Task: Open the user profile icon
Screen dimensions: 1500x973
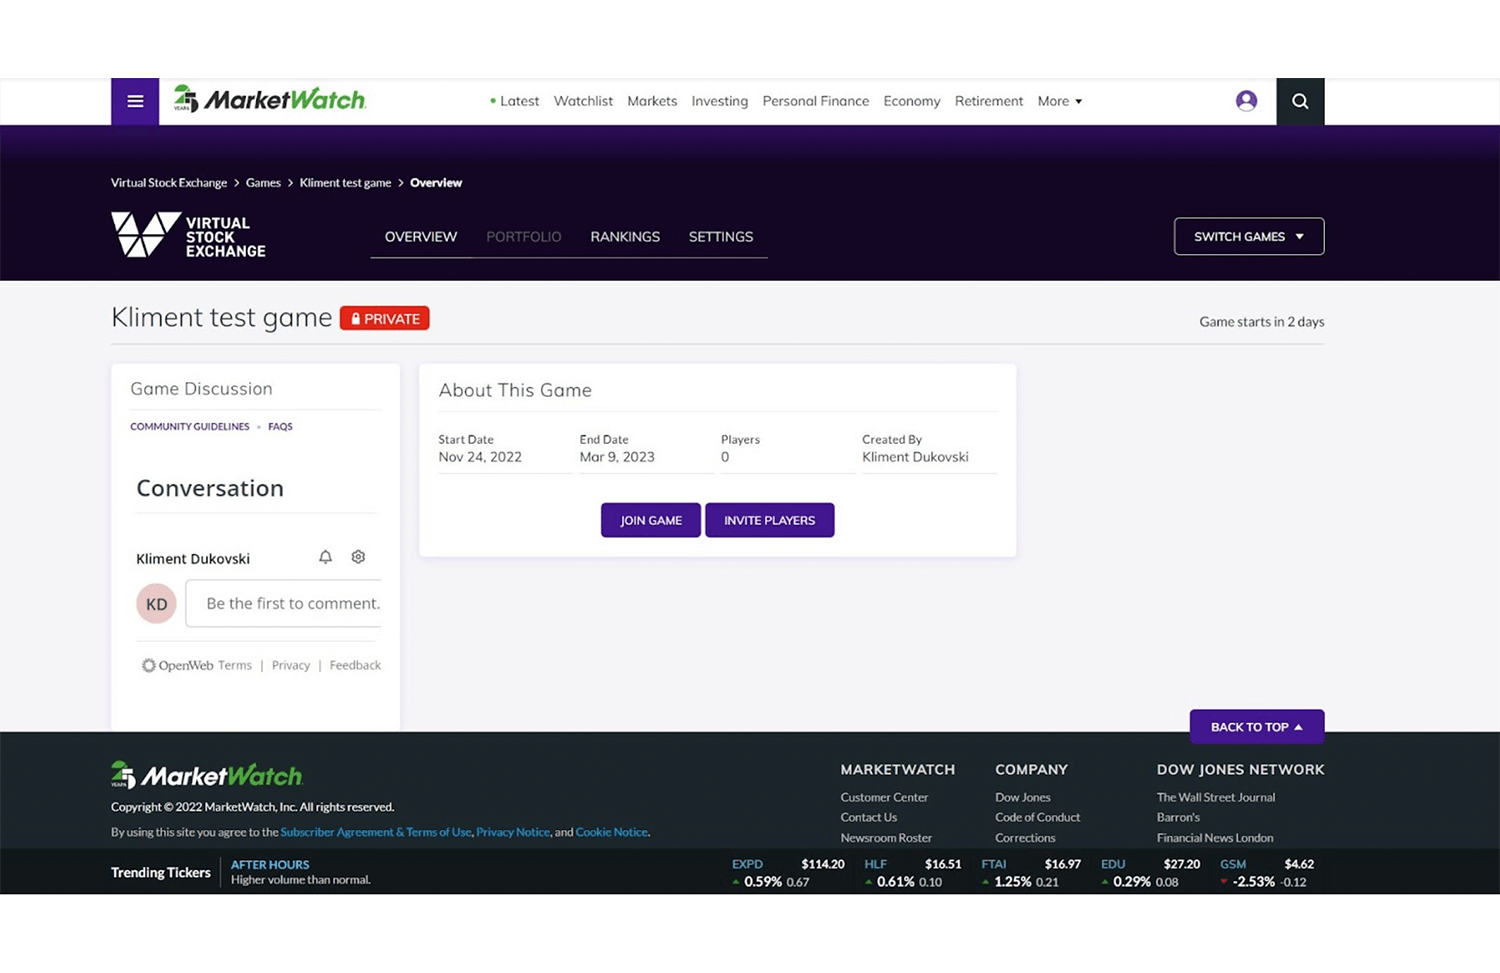Action: tap(1246, 101)
